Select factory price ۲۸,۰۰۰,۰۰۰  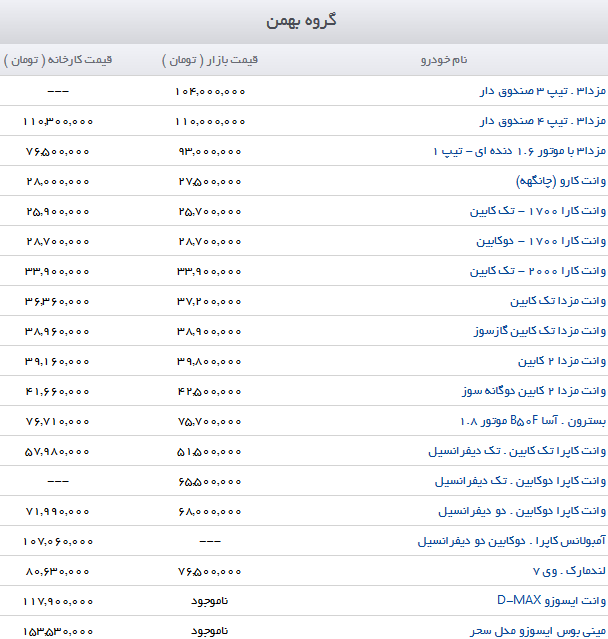[x=57, y=181]
